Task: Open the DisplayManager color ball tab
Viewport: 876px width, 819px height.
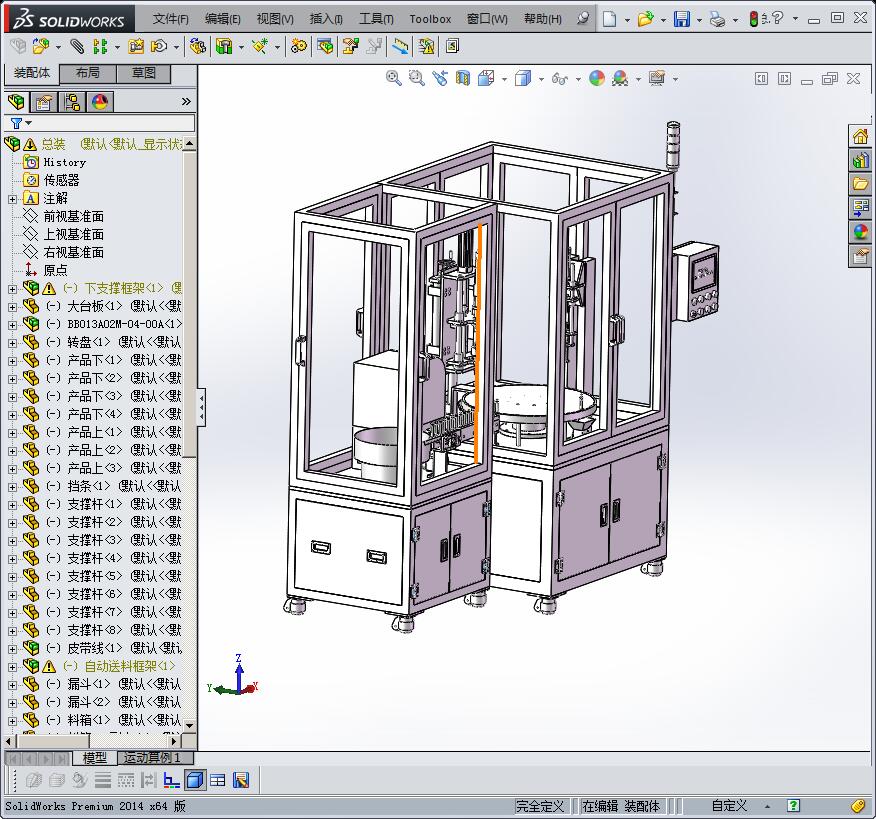Action: click(100, 102)
